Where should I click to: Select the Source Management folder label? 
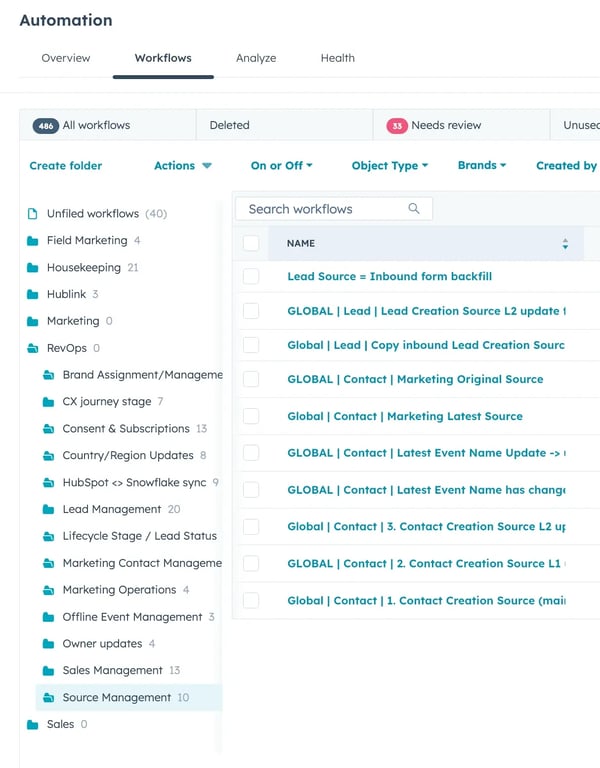(x=117, y=697)
